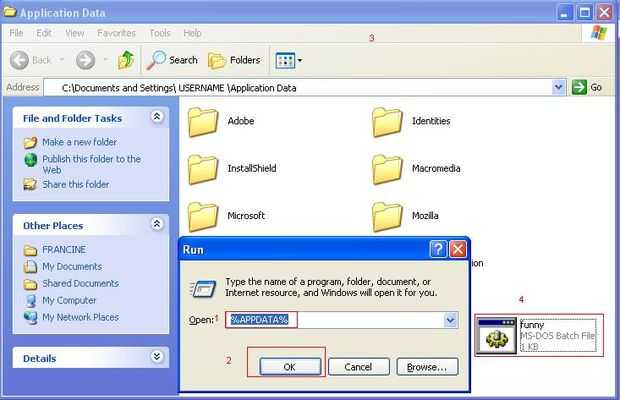This screenshot has height=400, width=620.
Task: Click Cancel in the Run dialog
Action: pyautogui.click(x=358, y=367)
